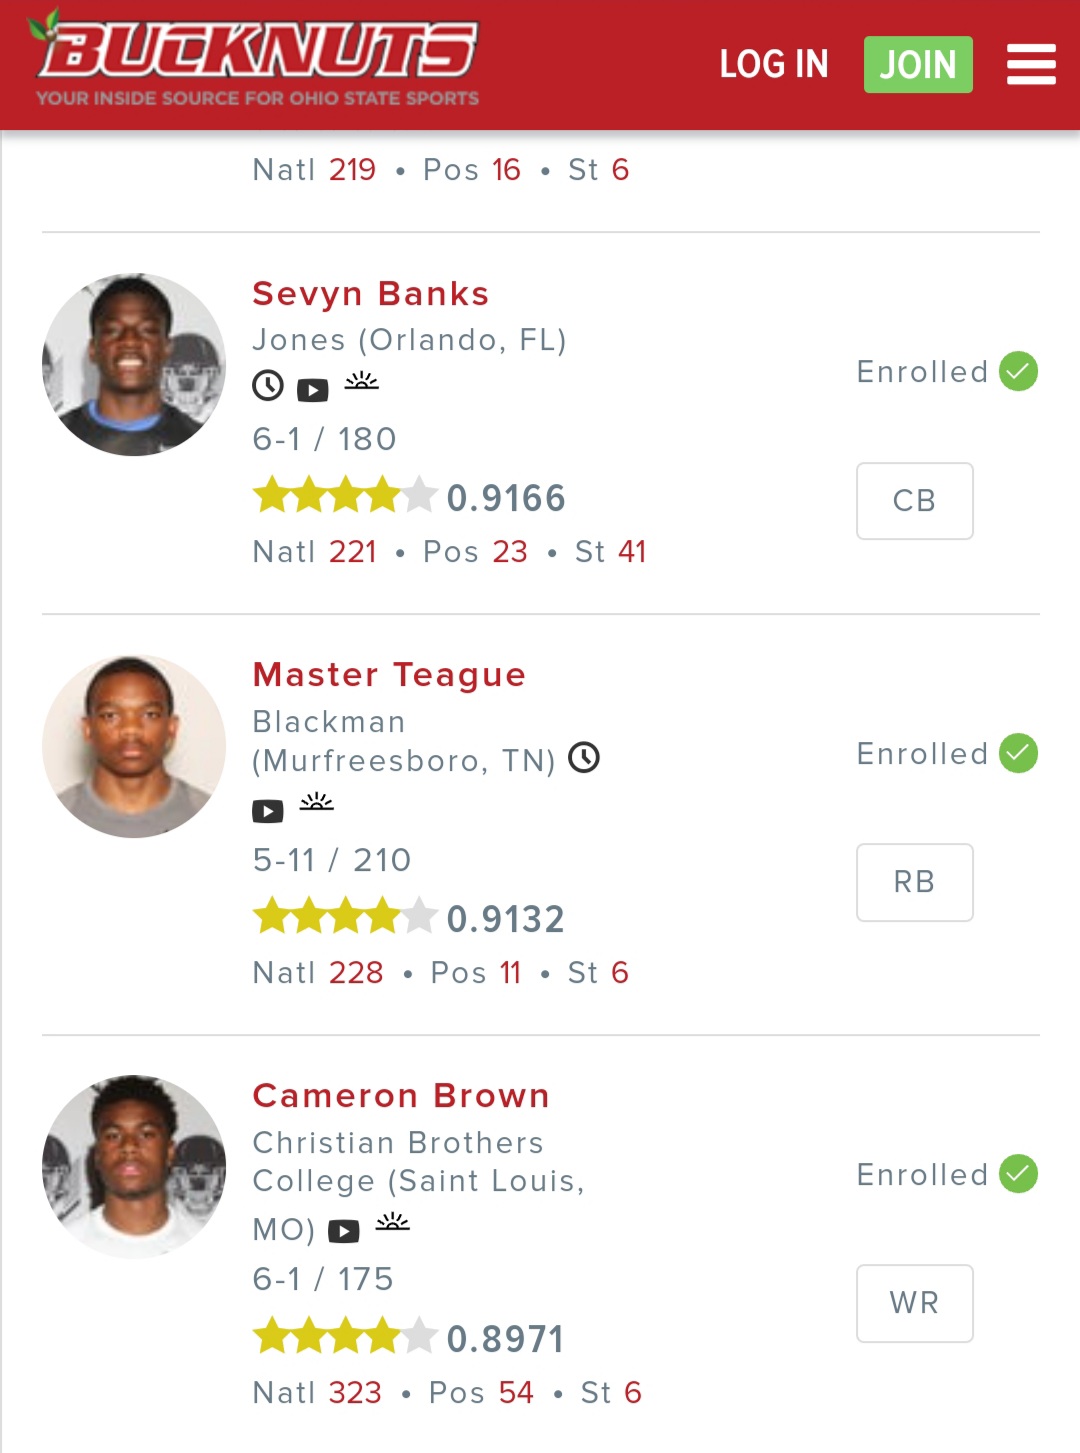Open Sevyn Banks' profile name link
1080x1453 pixels.
click(x=370, y=294)
